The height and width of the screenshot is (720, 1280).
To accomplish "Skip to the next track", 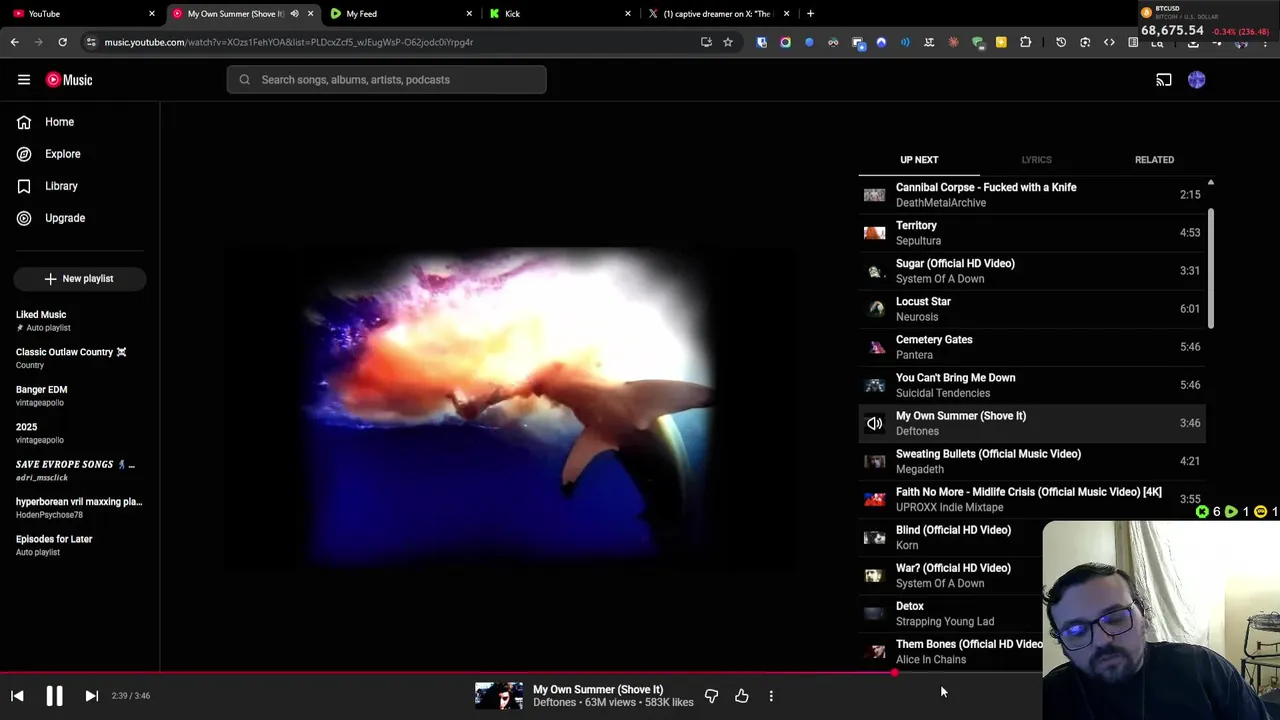I will 91,696.
